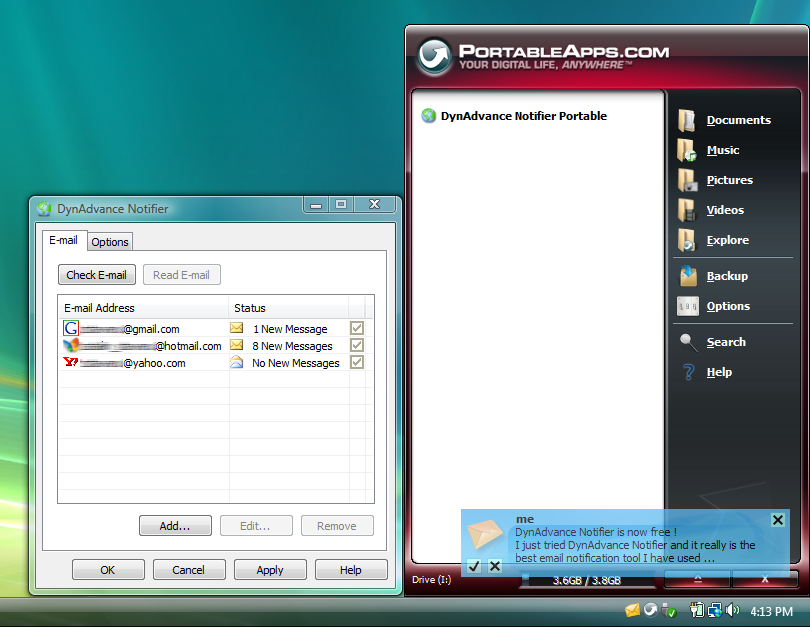Click the E-mail Address column header
The height and width of the screenshot is (627, 810).
coord(143,308)
